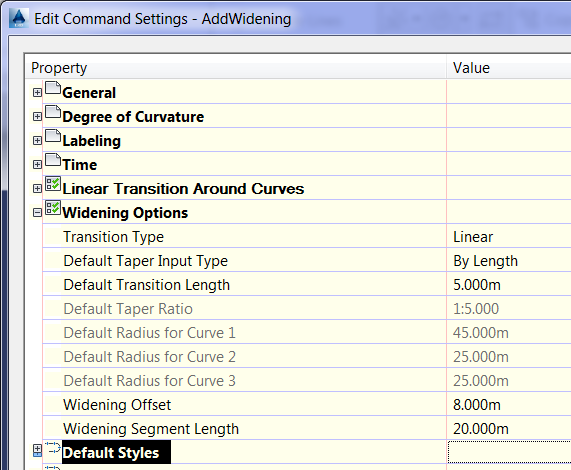Expand the Time category

(37, 165)
